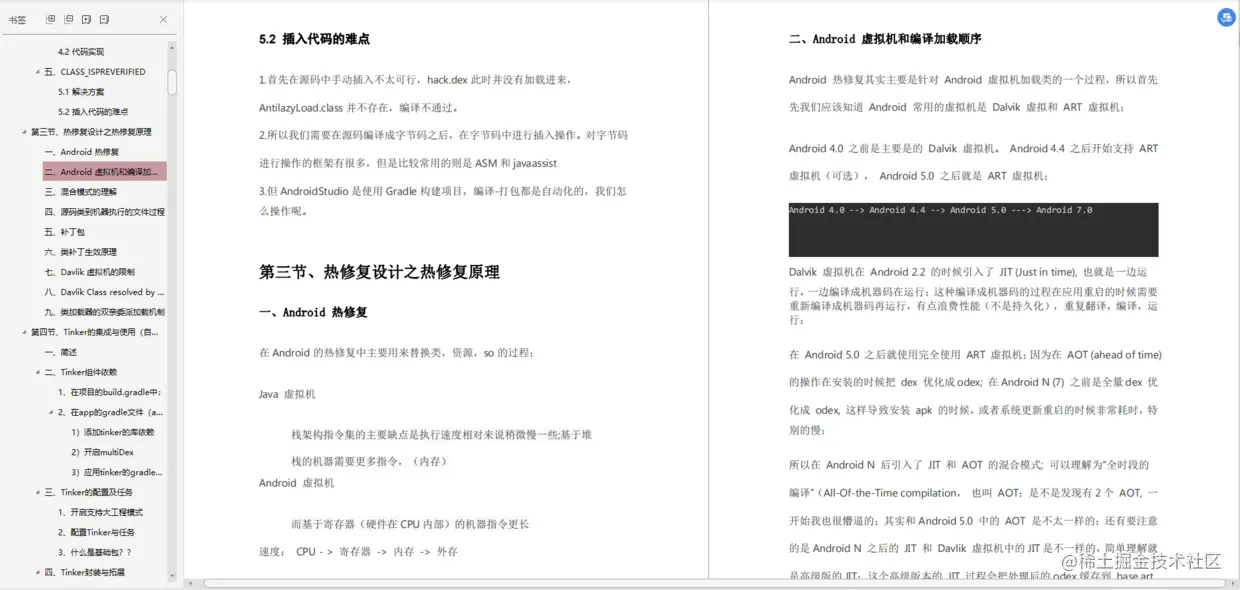Image resolution: width=1240 pixels, height=590 pixels.
Task: Open bookmark 八、Davlik Class resolved by ...
Action: [x=104, y=292]
